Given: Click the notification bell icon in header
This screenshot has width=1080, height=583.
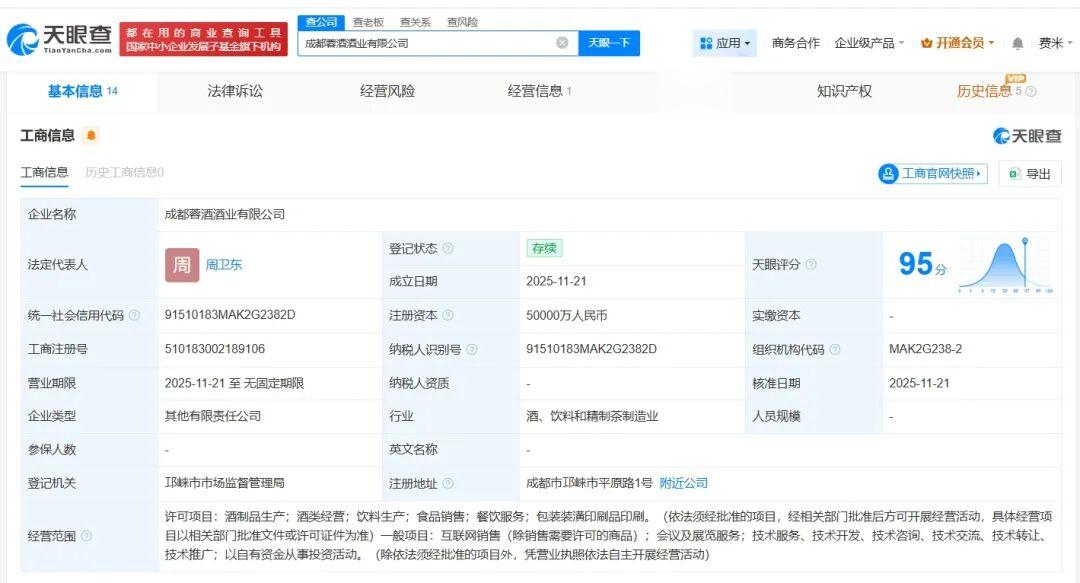Looking at the screenshot, I should pos(1018,43).
